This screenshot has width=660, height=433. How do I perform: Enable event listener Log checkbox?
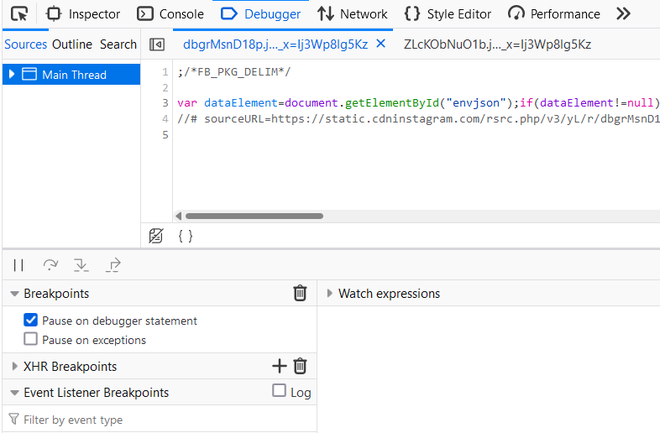(279, 392)
